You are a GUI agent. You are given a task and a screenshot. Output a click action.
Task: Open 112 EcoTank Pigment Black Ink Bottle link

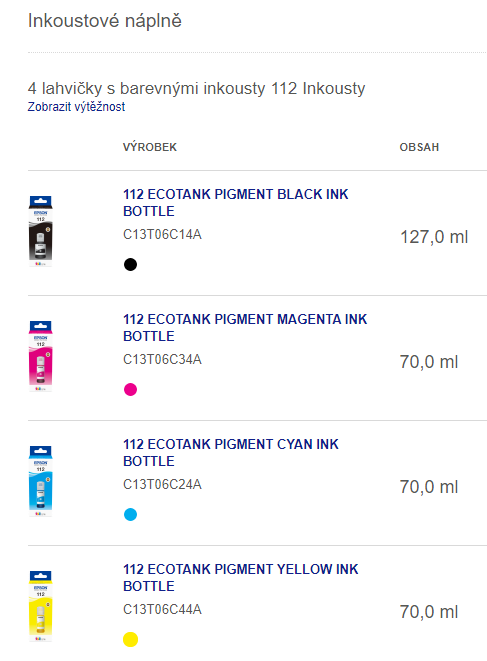point(236,203)
